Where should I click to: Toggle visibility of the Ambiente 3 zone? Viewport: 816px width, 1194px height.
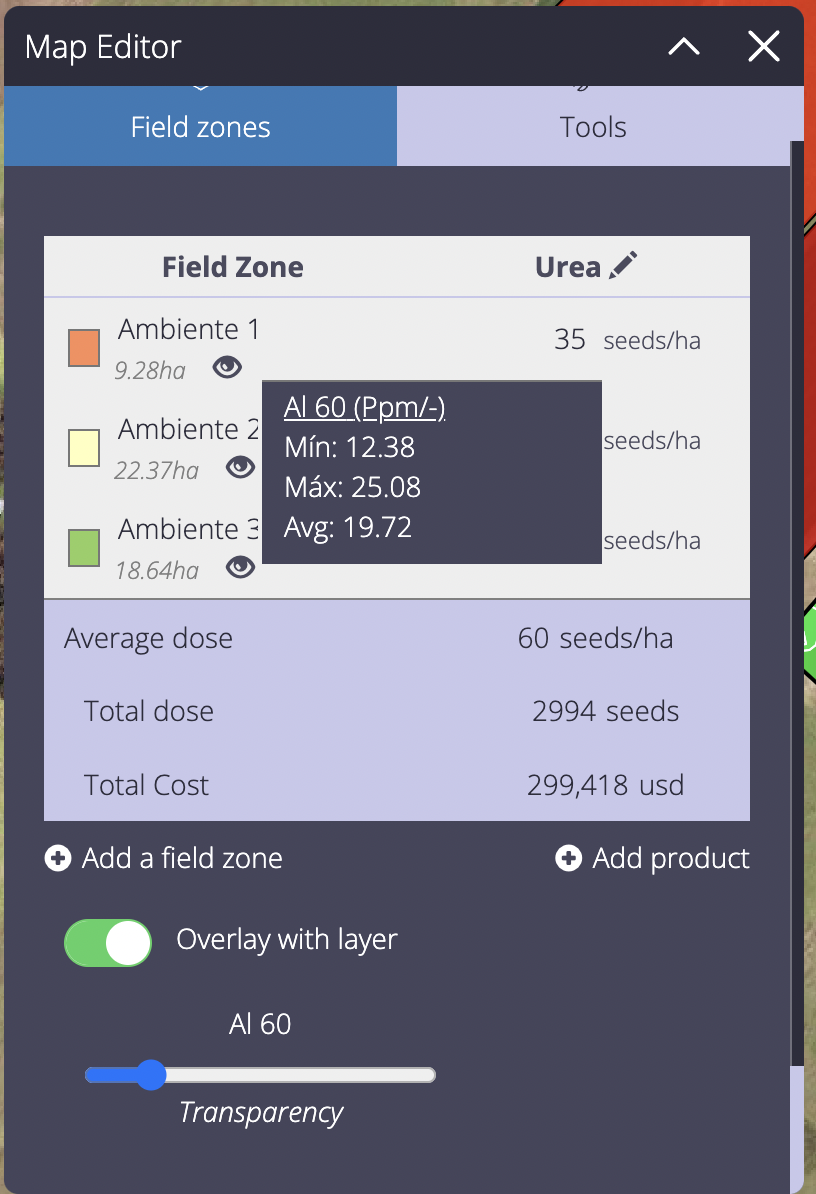241,567
